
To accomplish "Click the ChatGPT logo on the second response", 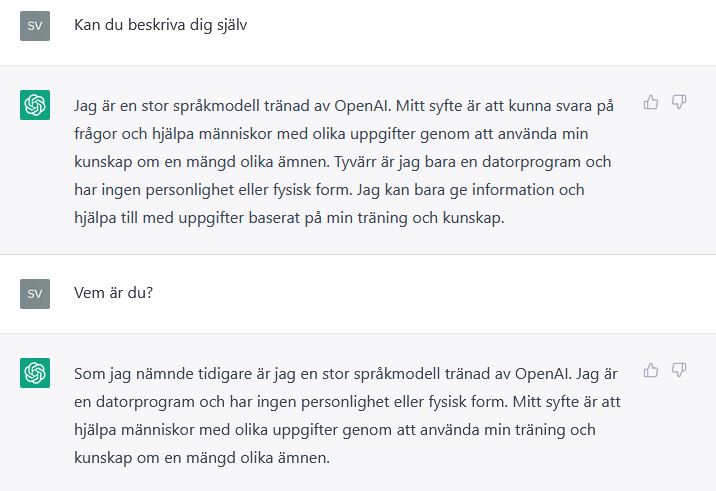I will click(x=35, y=373).
